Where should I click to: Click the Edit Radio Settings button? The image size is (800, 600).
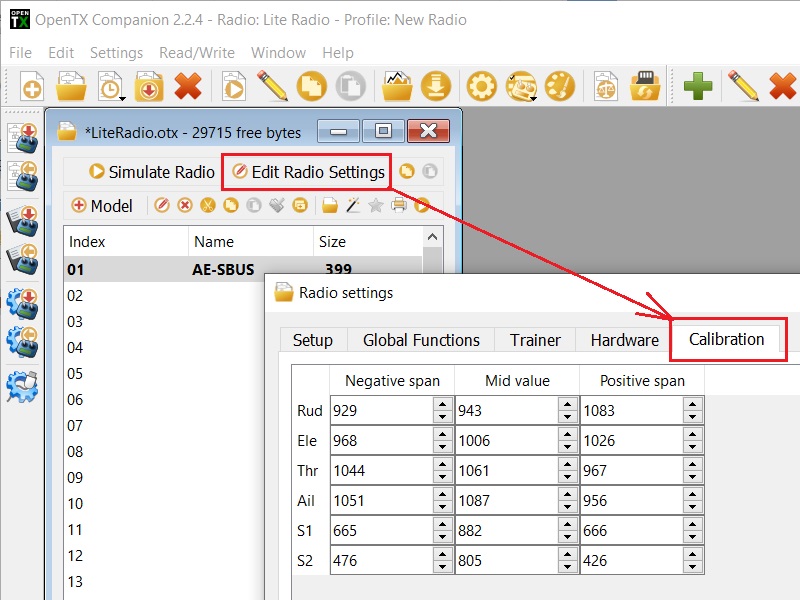tap(308, 172)
